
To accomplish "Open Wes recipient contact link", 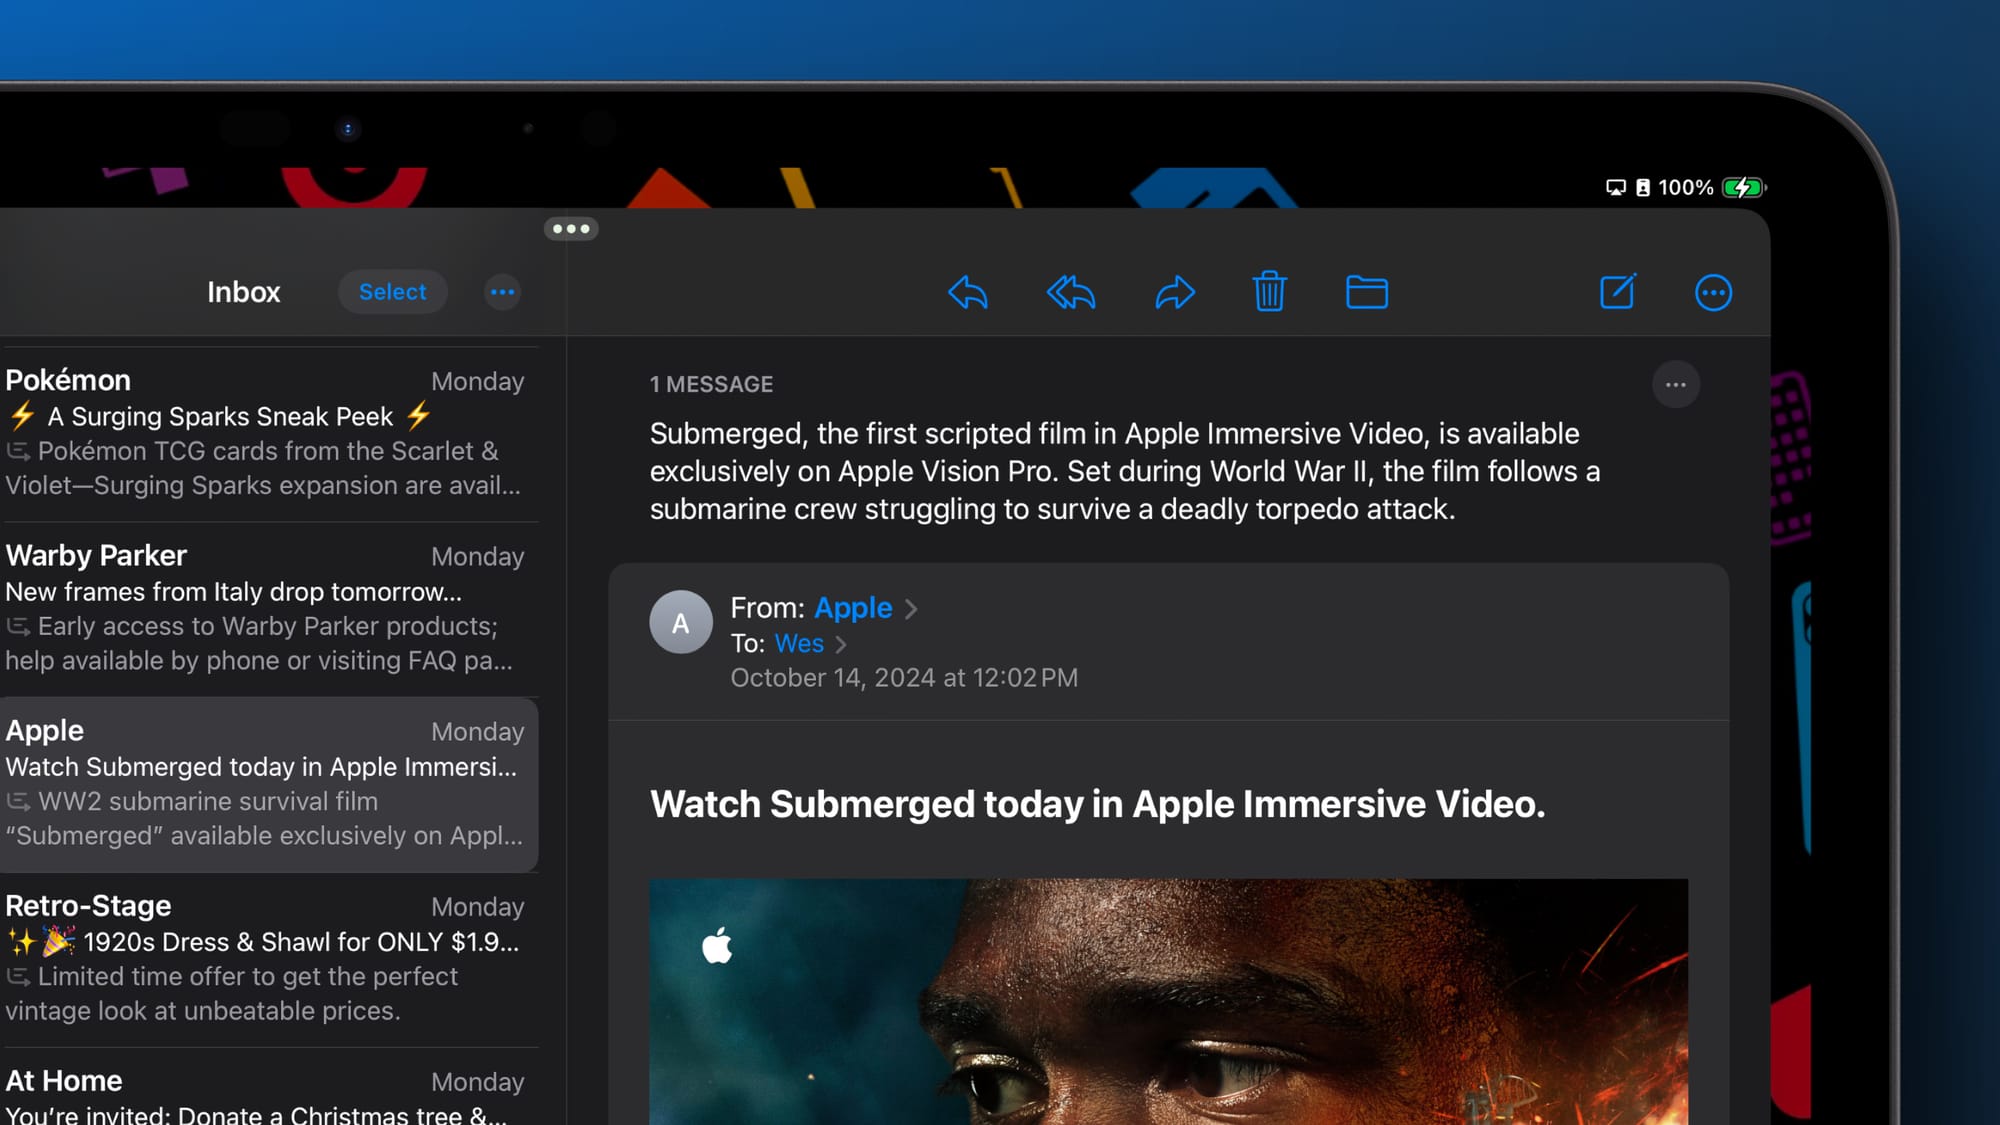I will point(799,644).
